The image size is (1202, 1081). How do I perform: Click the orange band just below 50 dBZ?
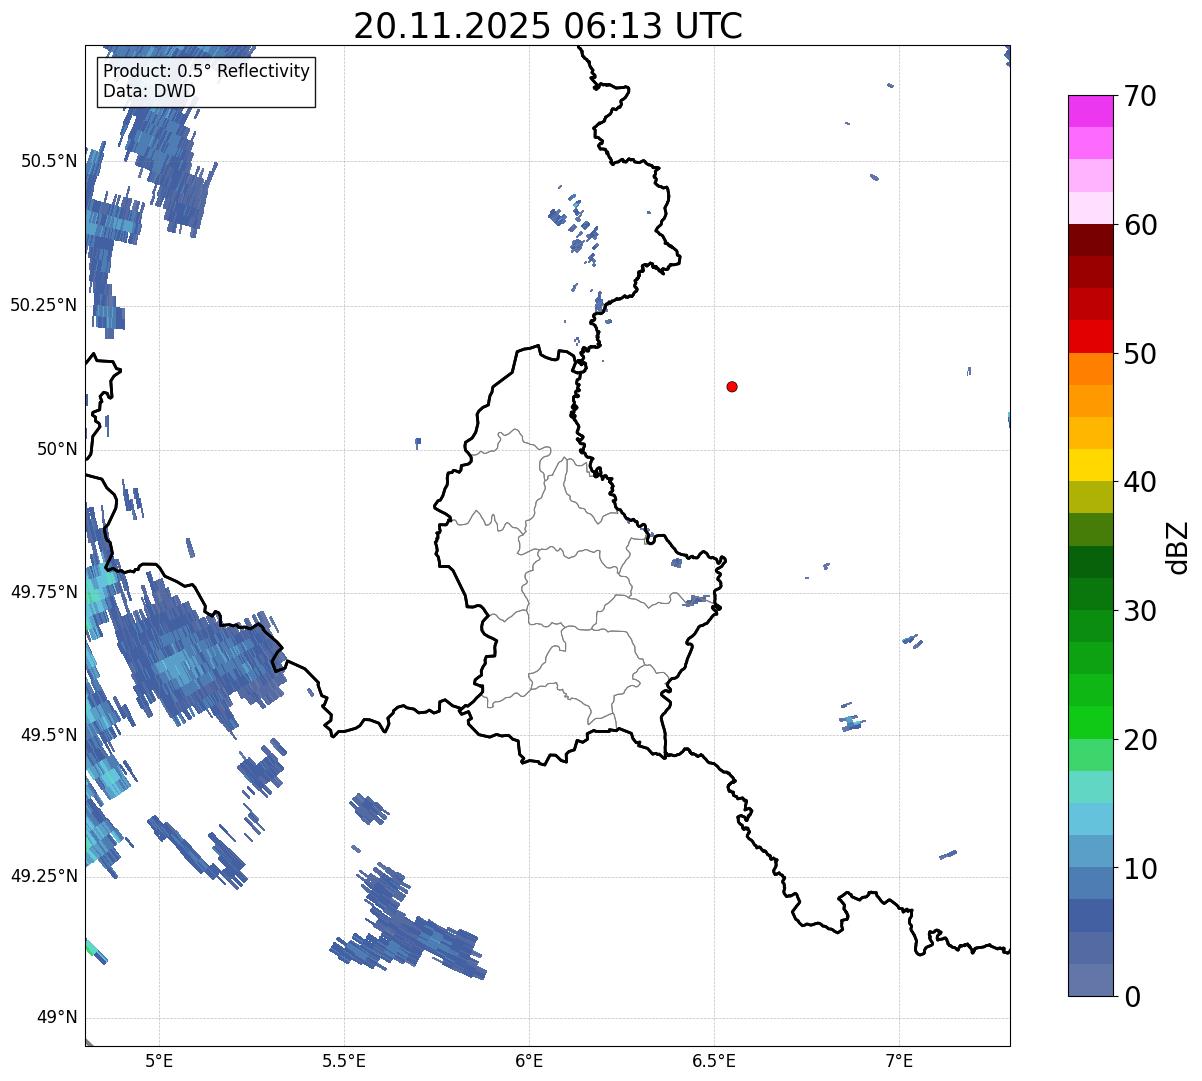[x=1090, y=369]
